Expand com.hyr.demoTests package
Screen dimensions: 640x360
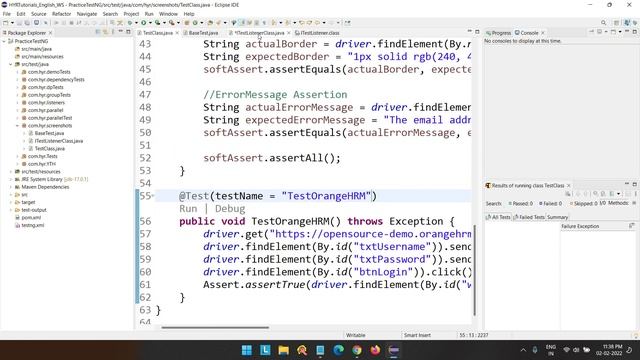pos(18,72)
